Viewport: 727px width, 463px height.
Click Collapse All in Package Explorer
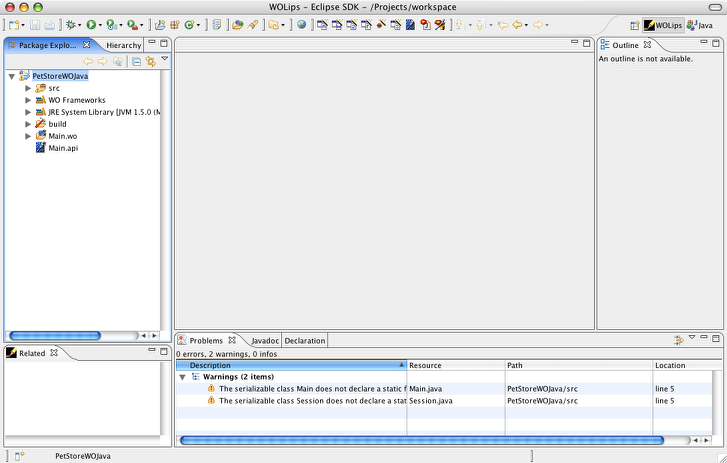click(136, 61)
